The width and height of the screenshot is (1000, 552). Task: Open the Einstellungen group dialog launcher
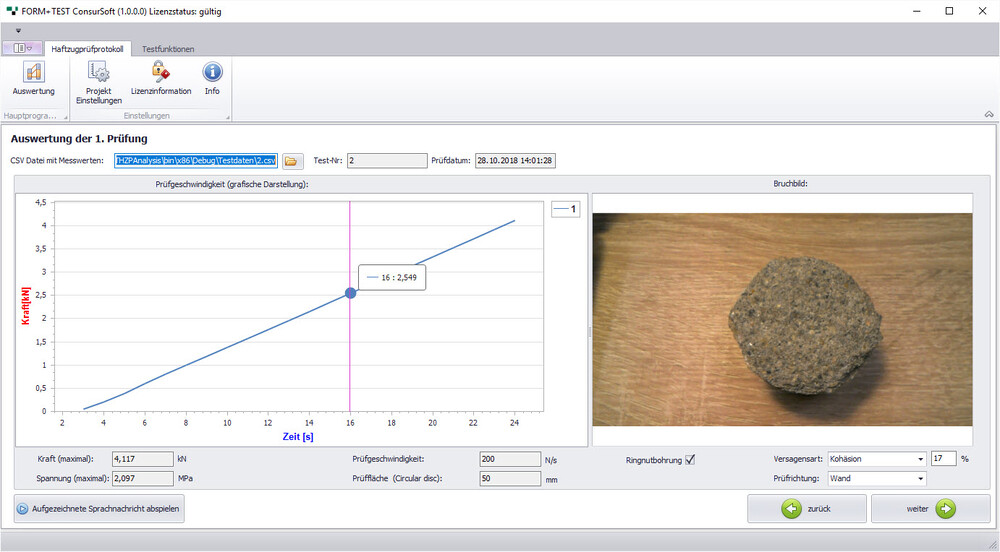pos(227,117)
